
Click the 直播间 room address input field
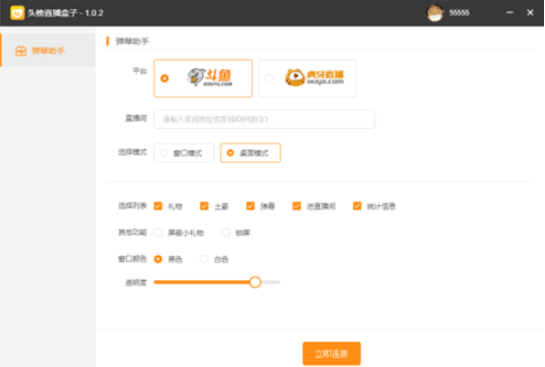(264, 119)
